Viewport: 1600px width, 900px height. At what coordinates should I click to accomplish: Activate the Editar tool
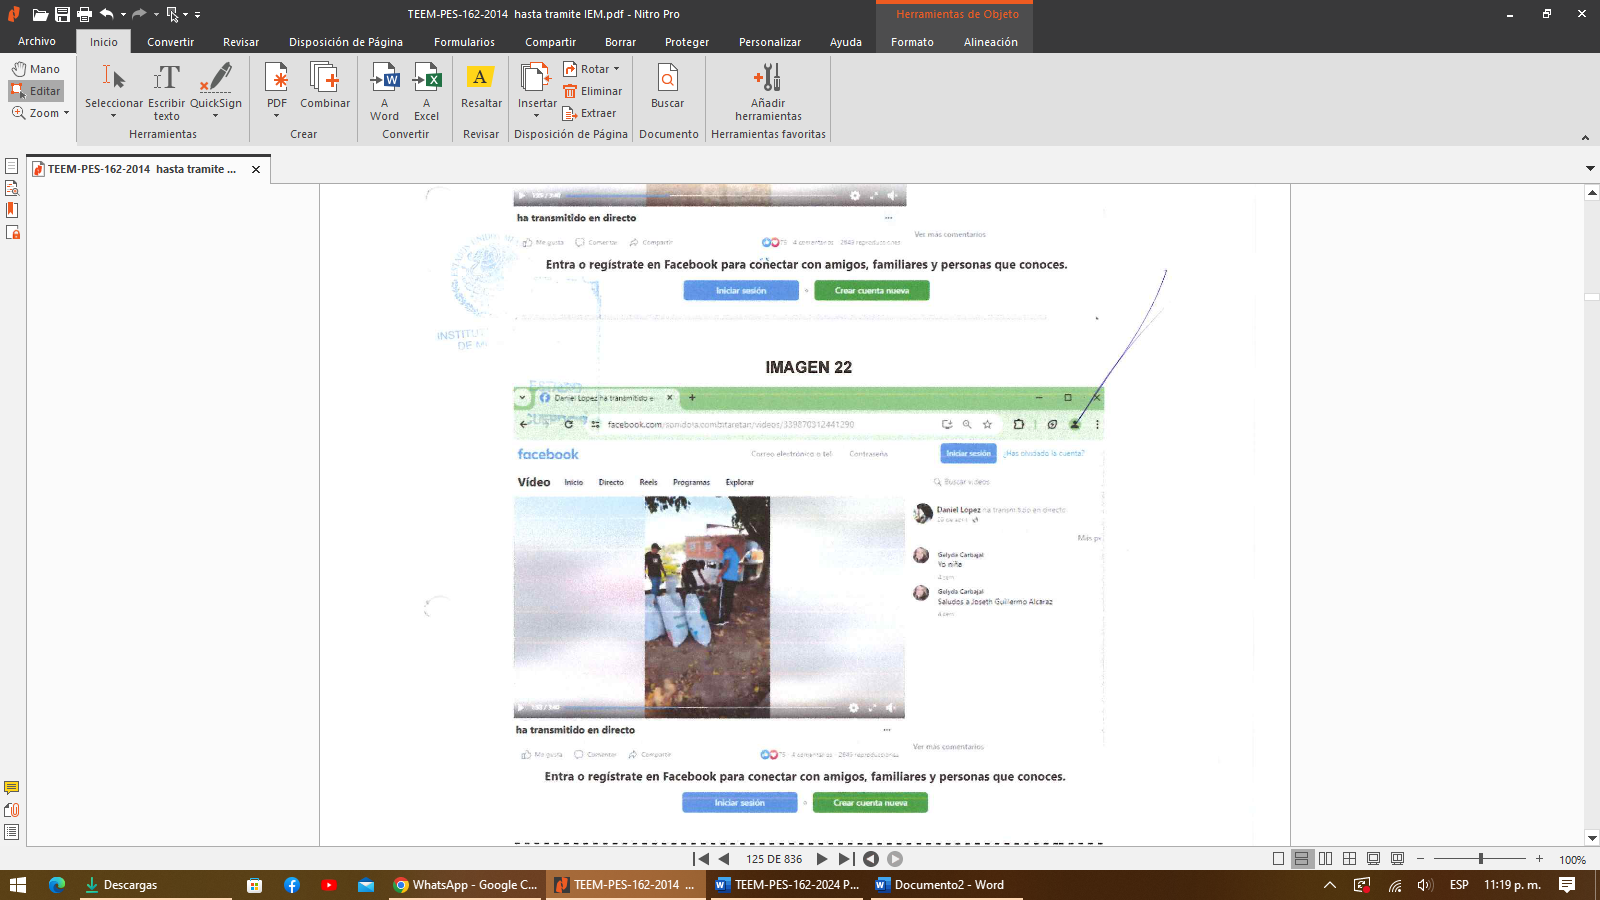tap(36, 91)
